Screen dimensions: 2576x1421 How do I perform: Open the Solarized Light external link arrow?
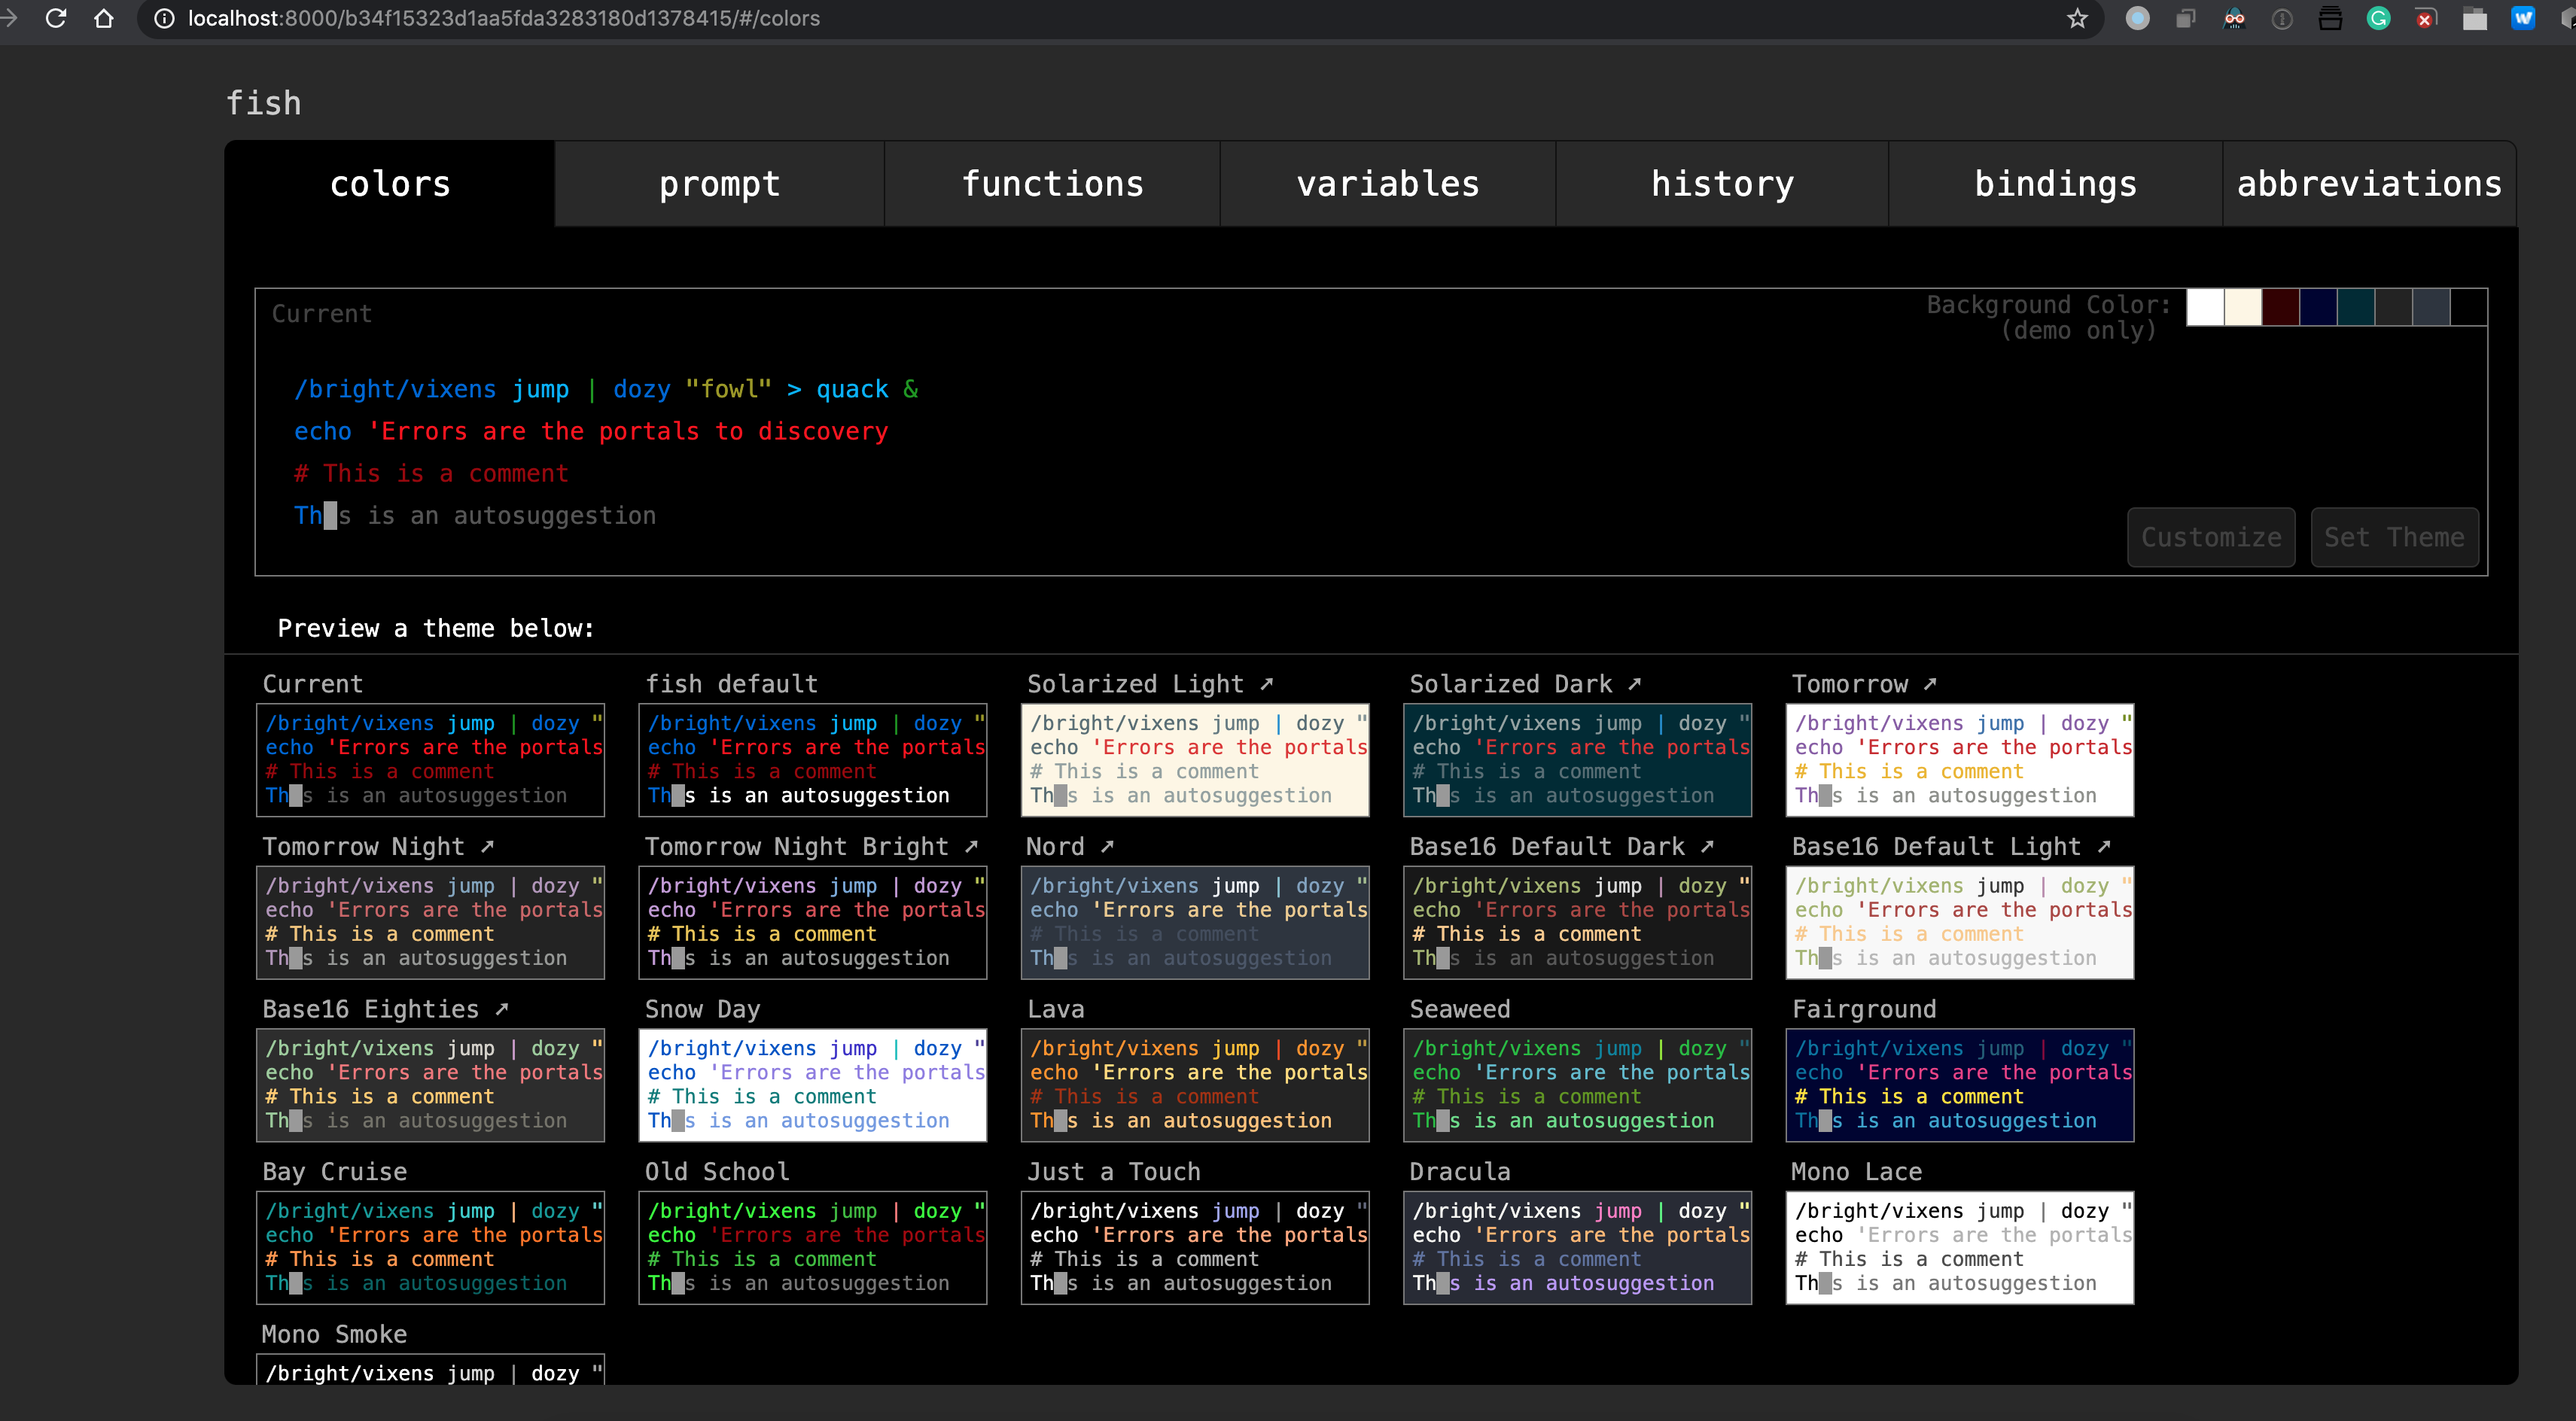tap(1267, 684)
